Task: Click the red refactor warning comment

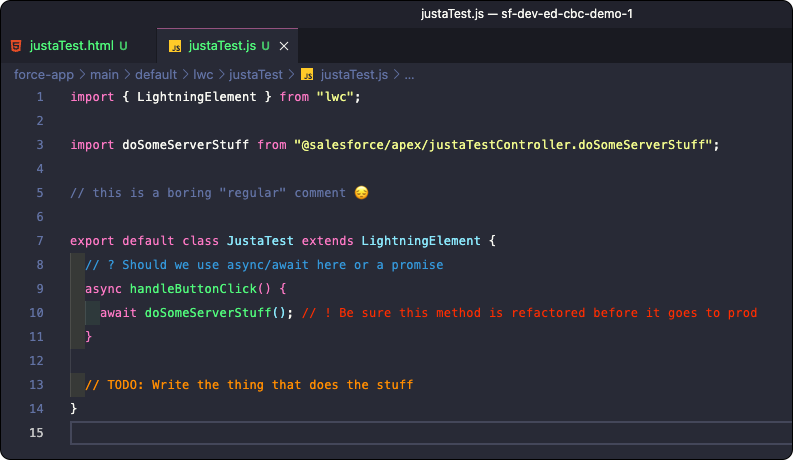Action: [x=530, y=312]
